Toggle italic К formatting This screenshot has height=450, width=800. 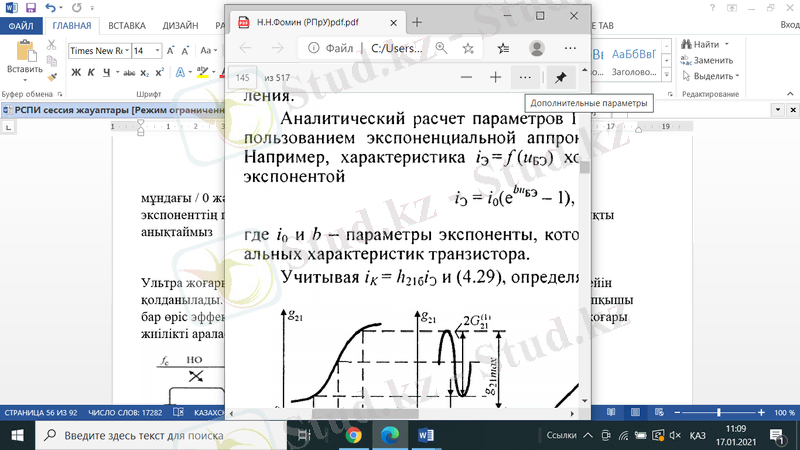point(91,72)
